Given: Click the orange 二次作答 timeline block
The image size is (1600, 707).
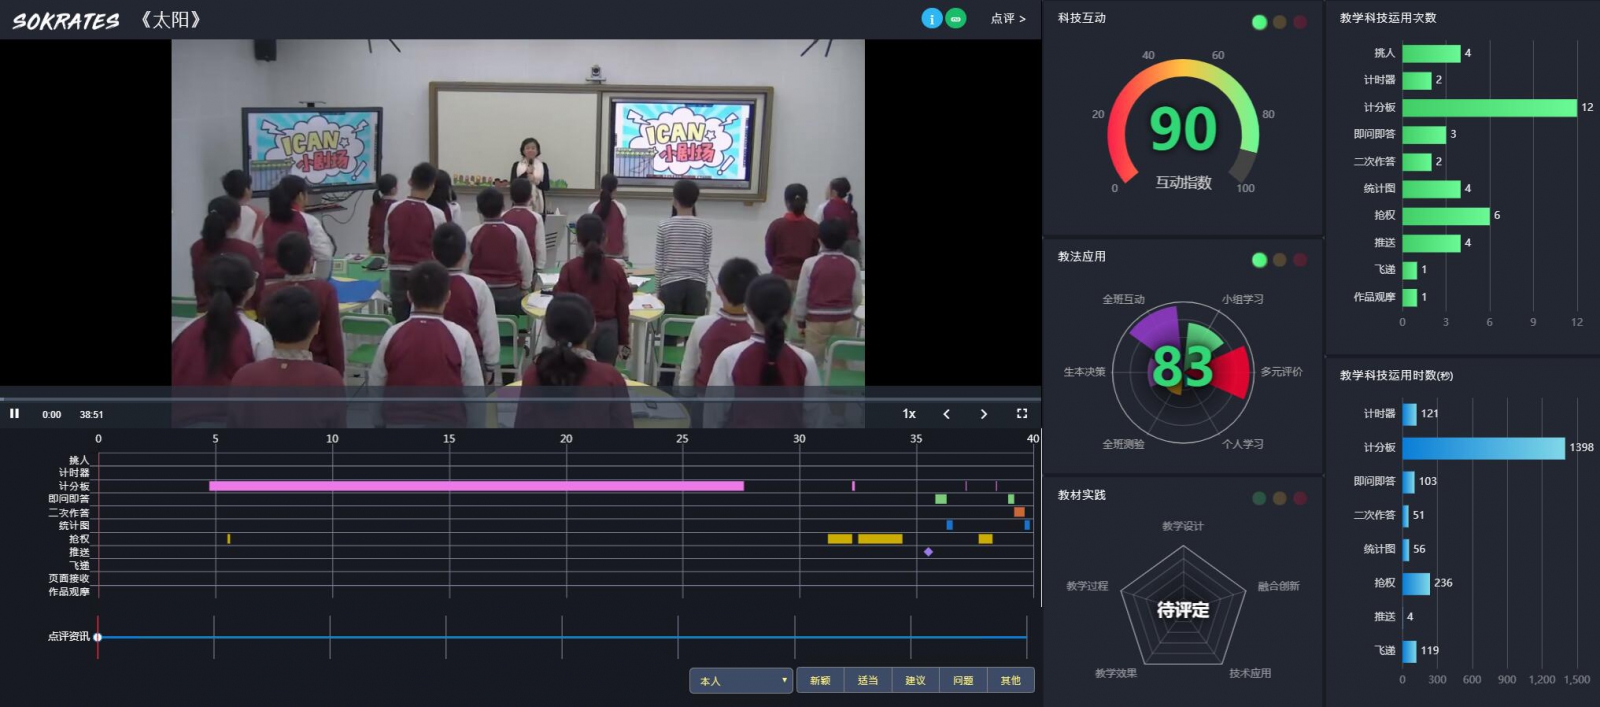Looking at the screenshot, I should tap(1019, 512).
